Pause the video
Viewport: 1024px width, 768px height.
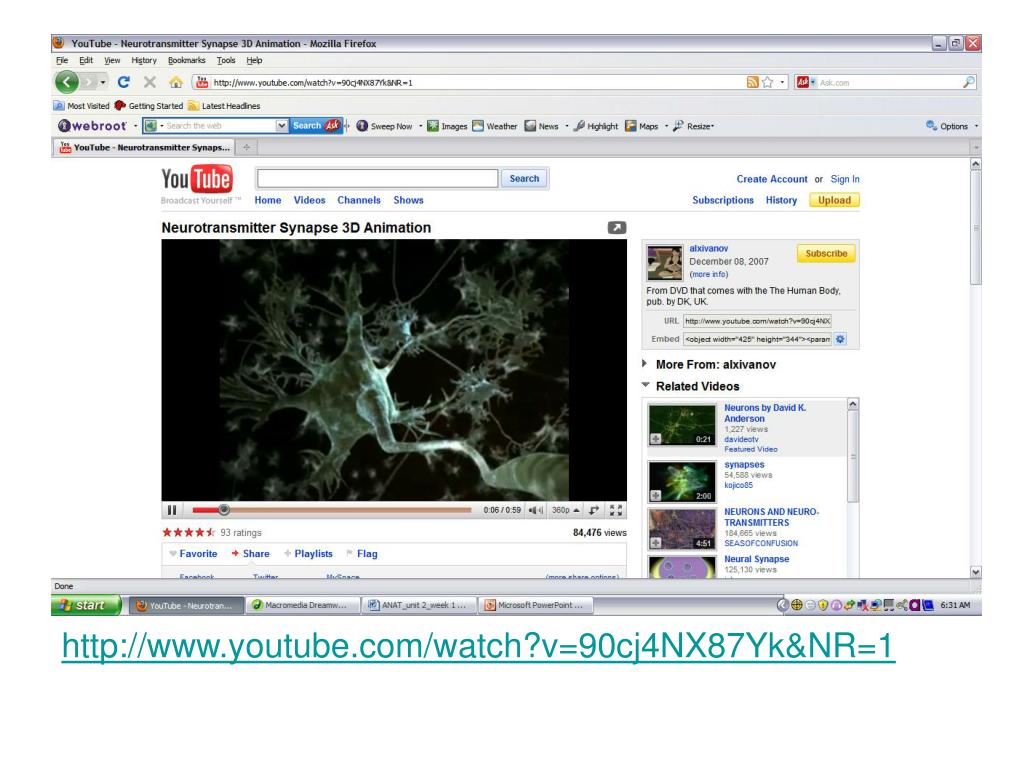click(x=172, y=510)
